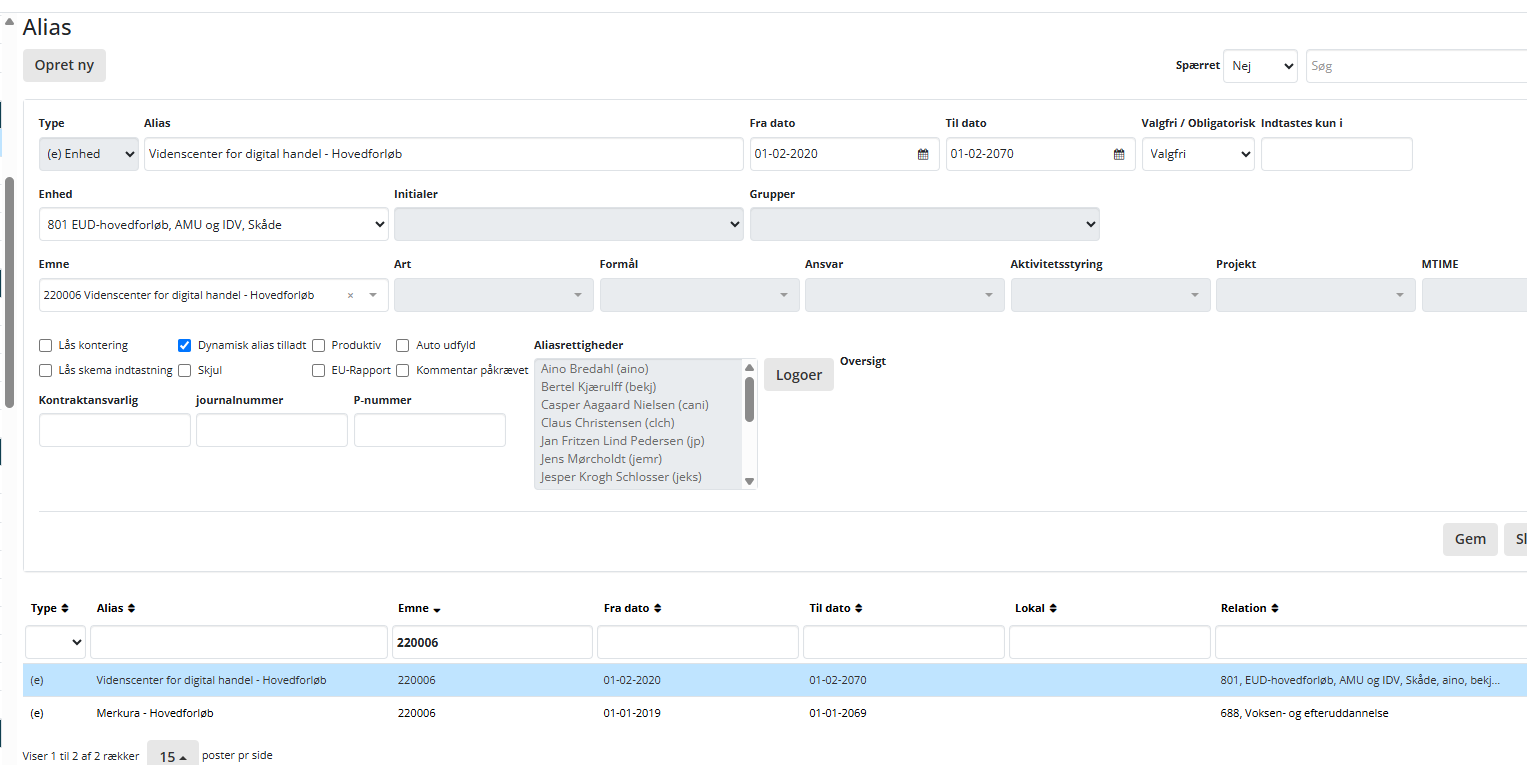This screenshot has height=765, width=1527.
Task: Sort table by Relation column
Action: click(1275, 608)
